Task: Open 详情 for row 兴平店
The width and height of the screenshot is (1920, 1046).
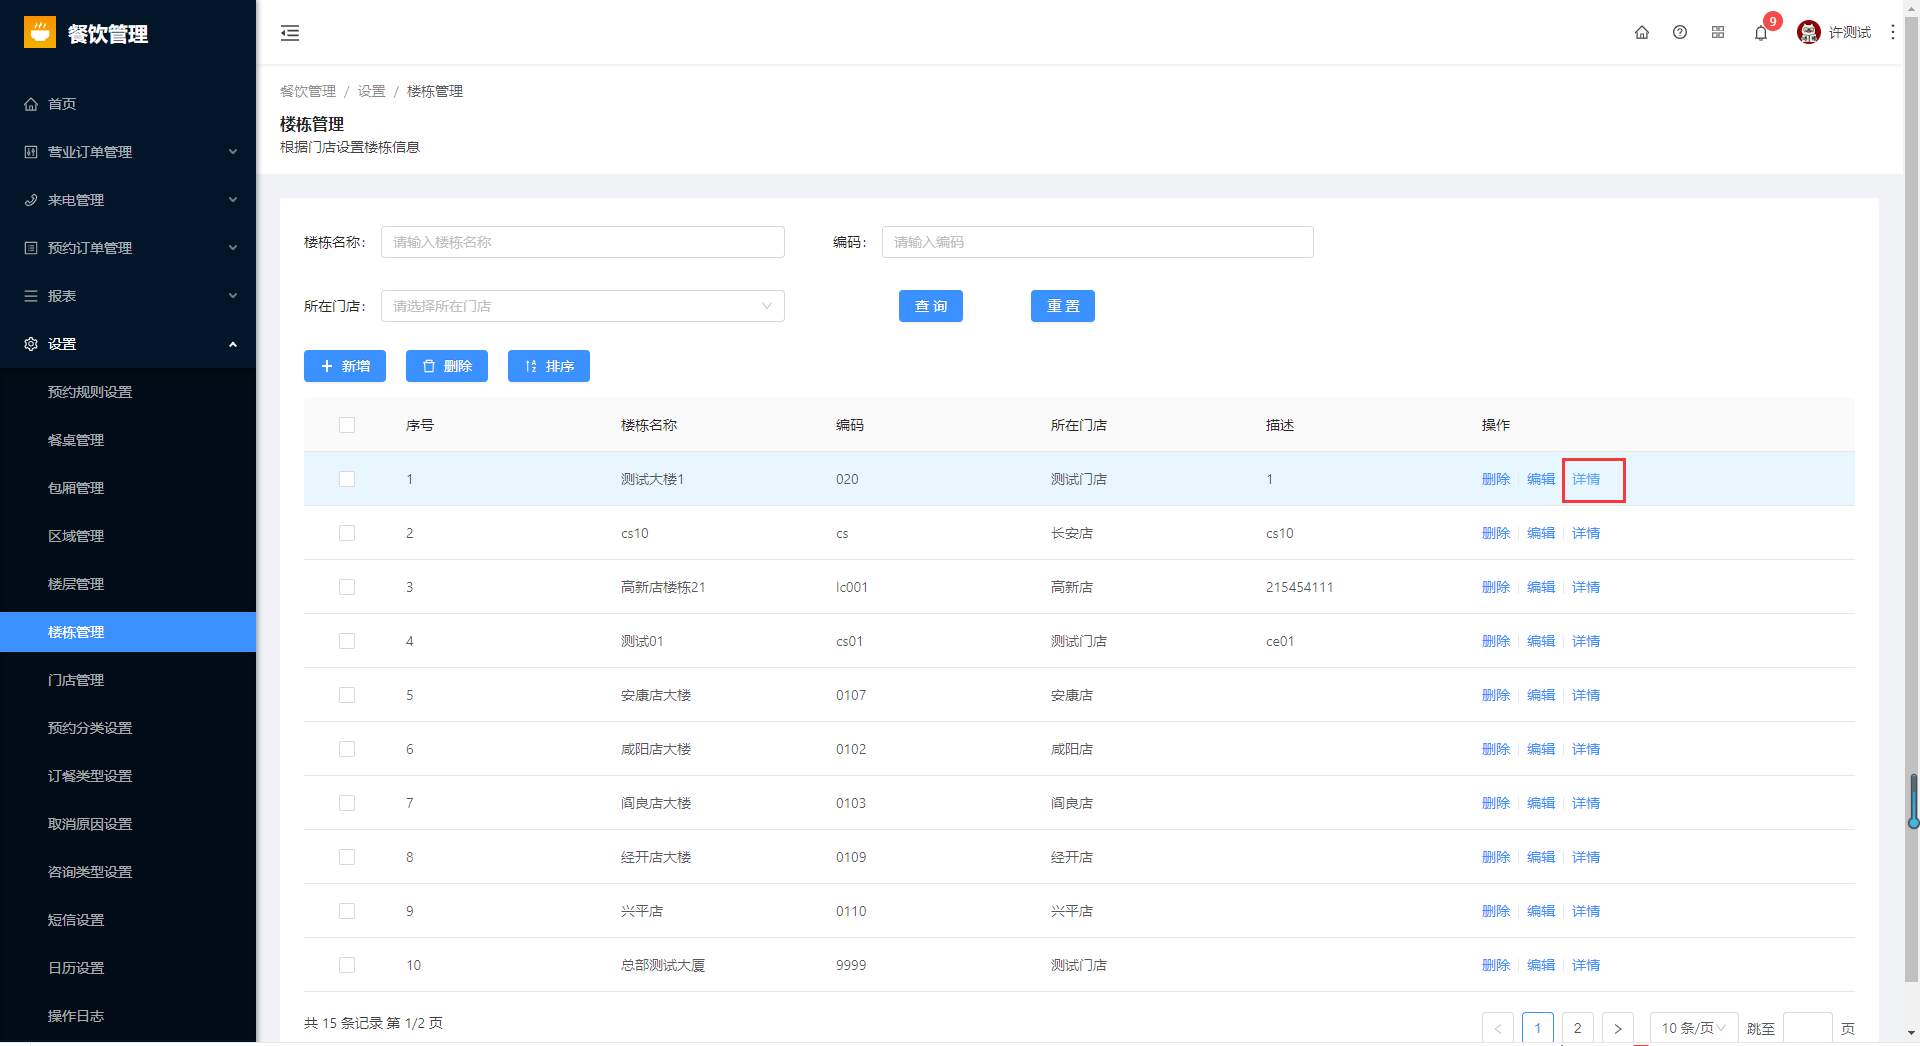Action: (x=1586, y=911)
